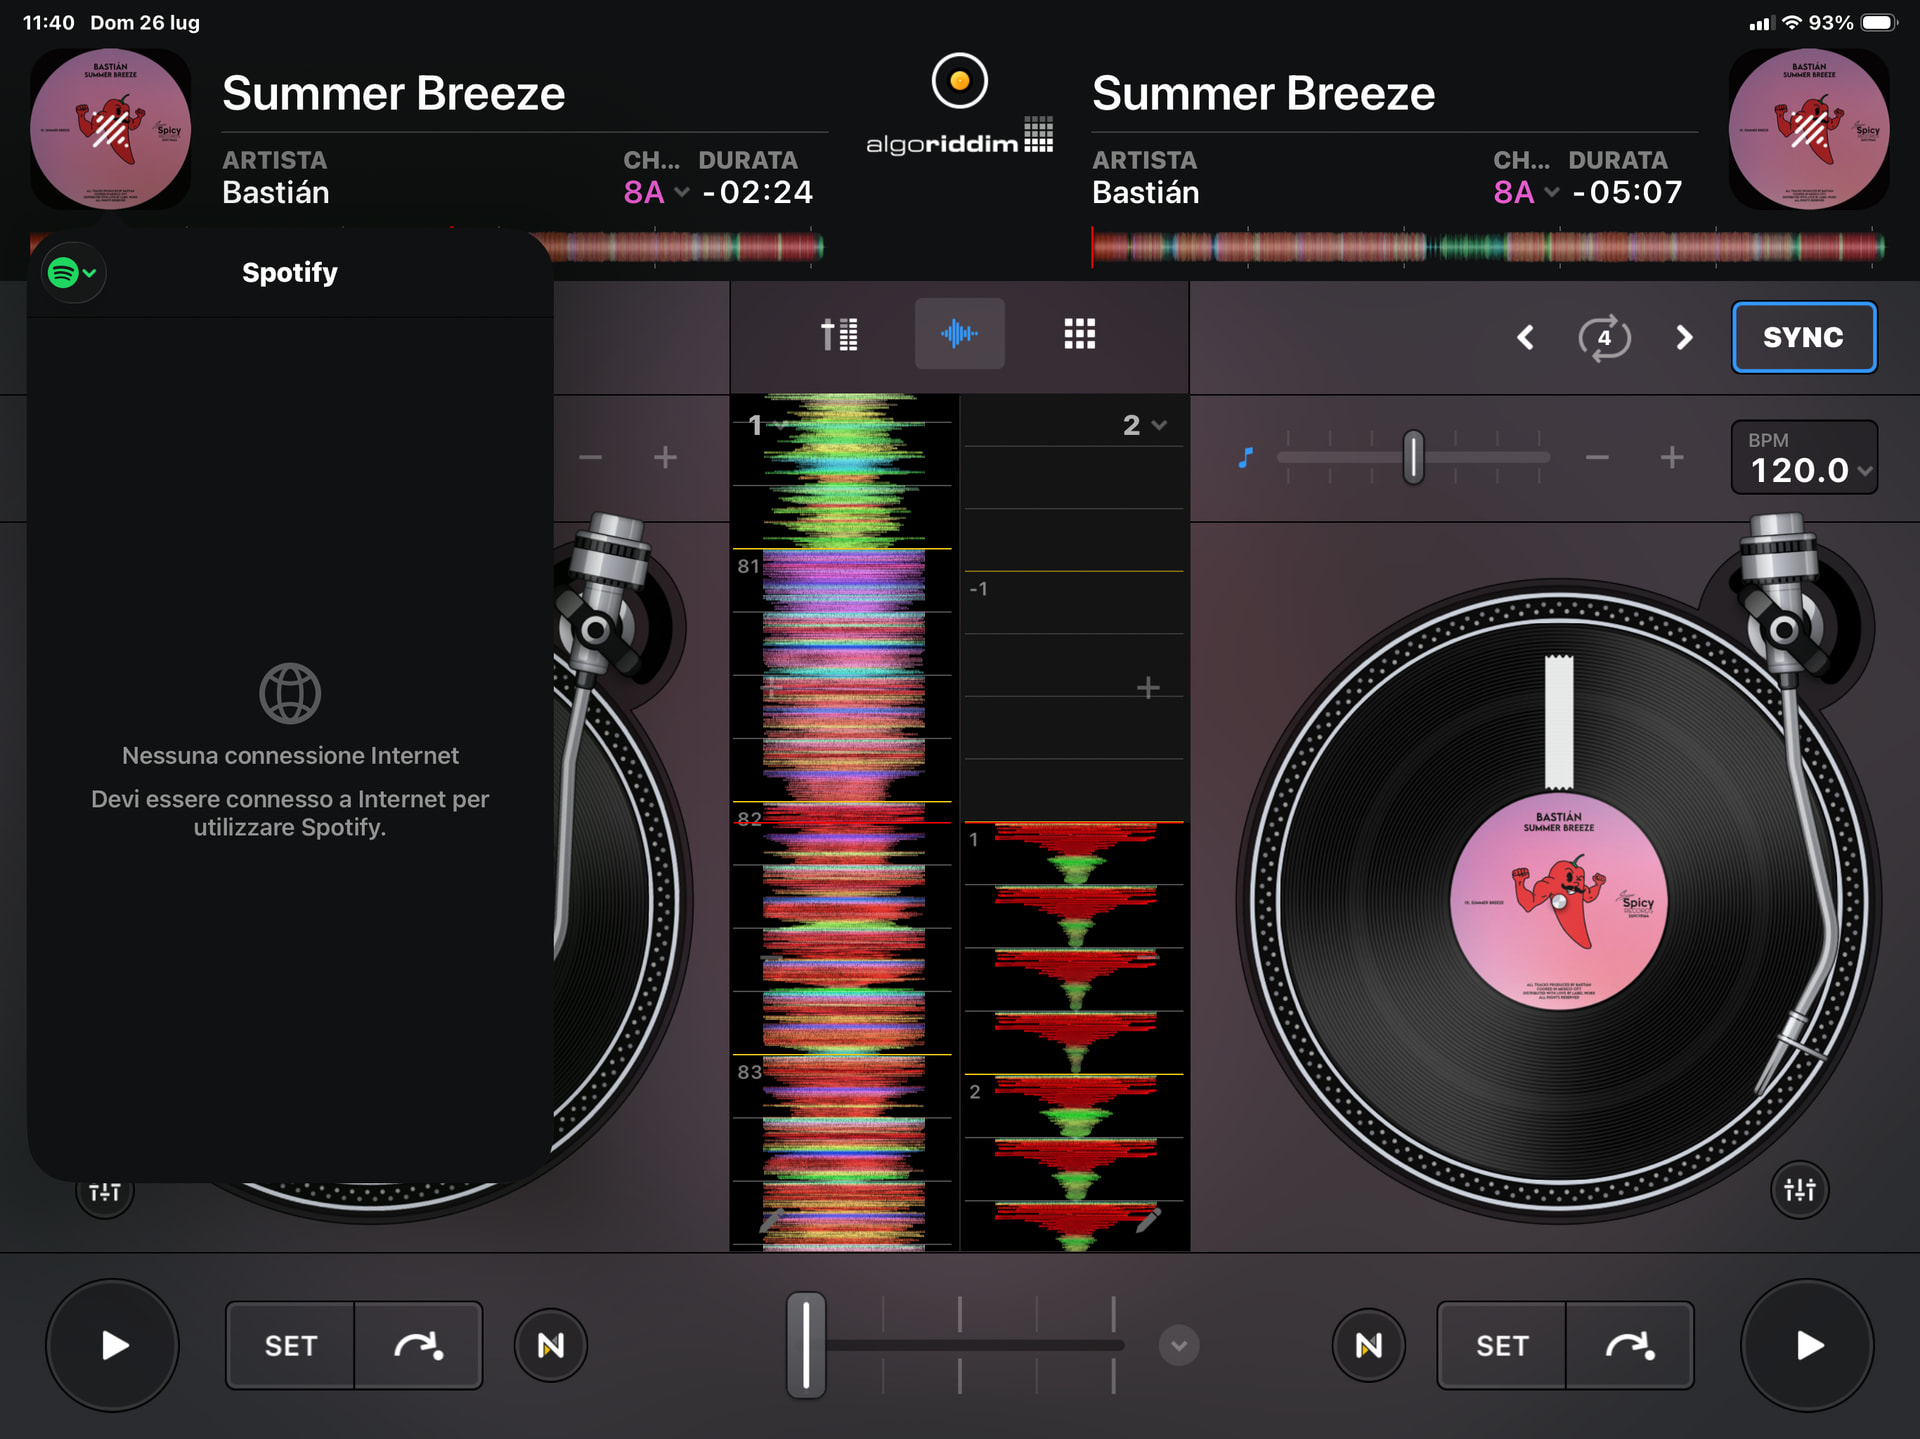This screenshot has width=1920, height=1439.
Task: Open the left deck EQ/FX sliders icon
Action: point(104,1193)
